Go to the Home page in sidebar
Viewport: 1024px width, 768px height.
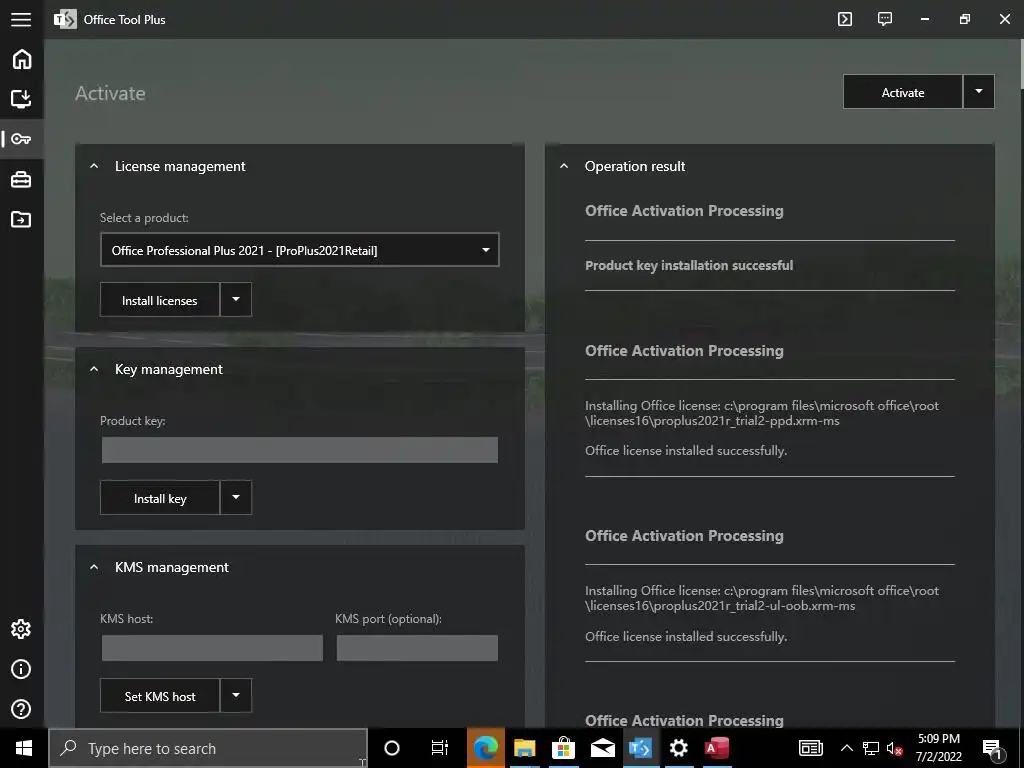tap(22, 59)
